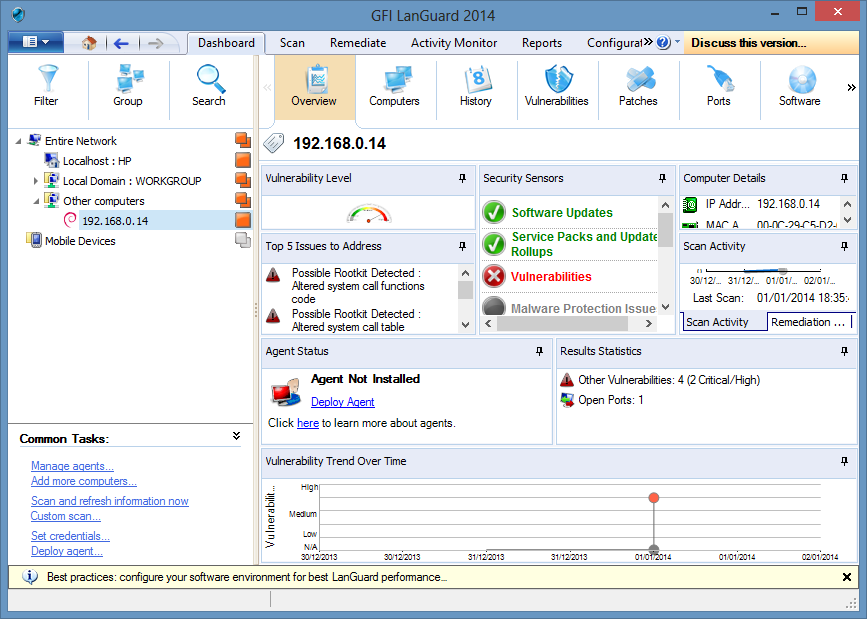The image size is (867, 619).
Task: Pin the Computer Details panel
Action: tap(844, 178)
